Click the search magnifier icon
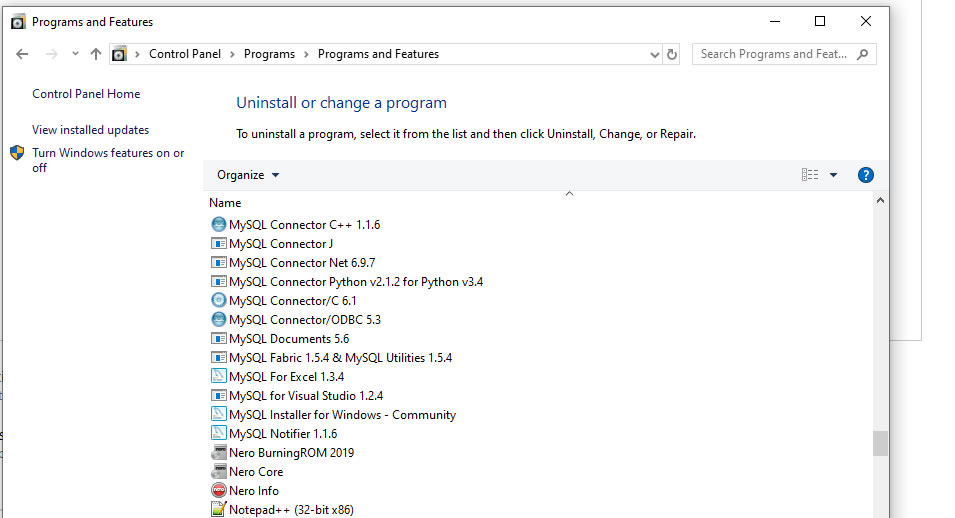Image resolution: width=955 pixels, height=518 pixels. (862, 54)
